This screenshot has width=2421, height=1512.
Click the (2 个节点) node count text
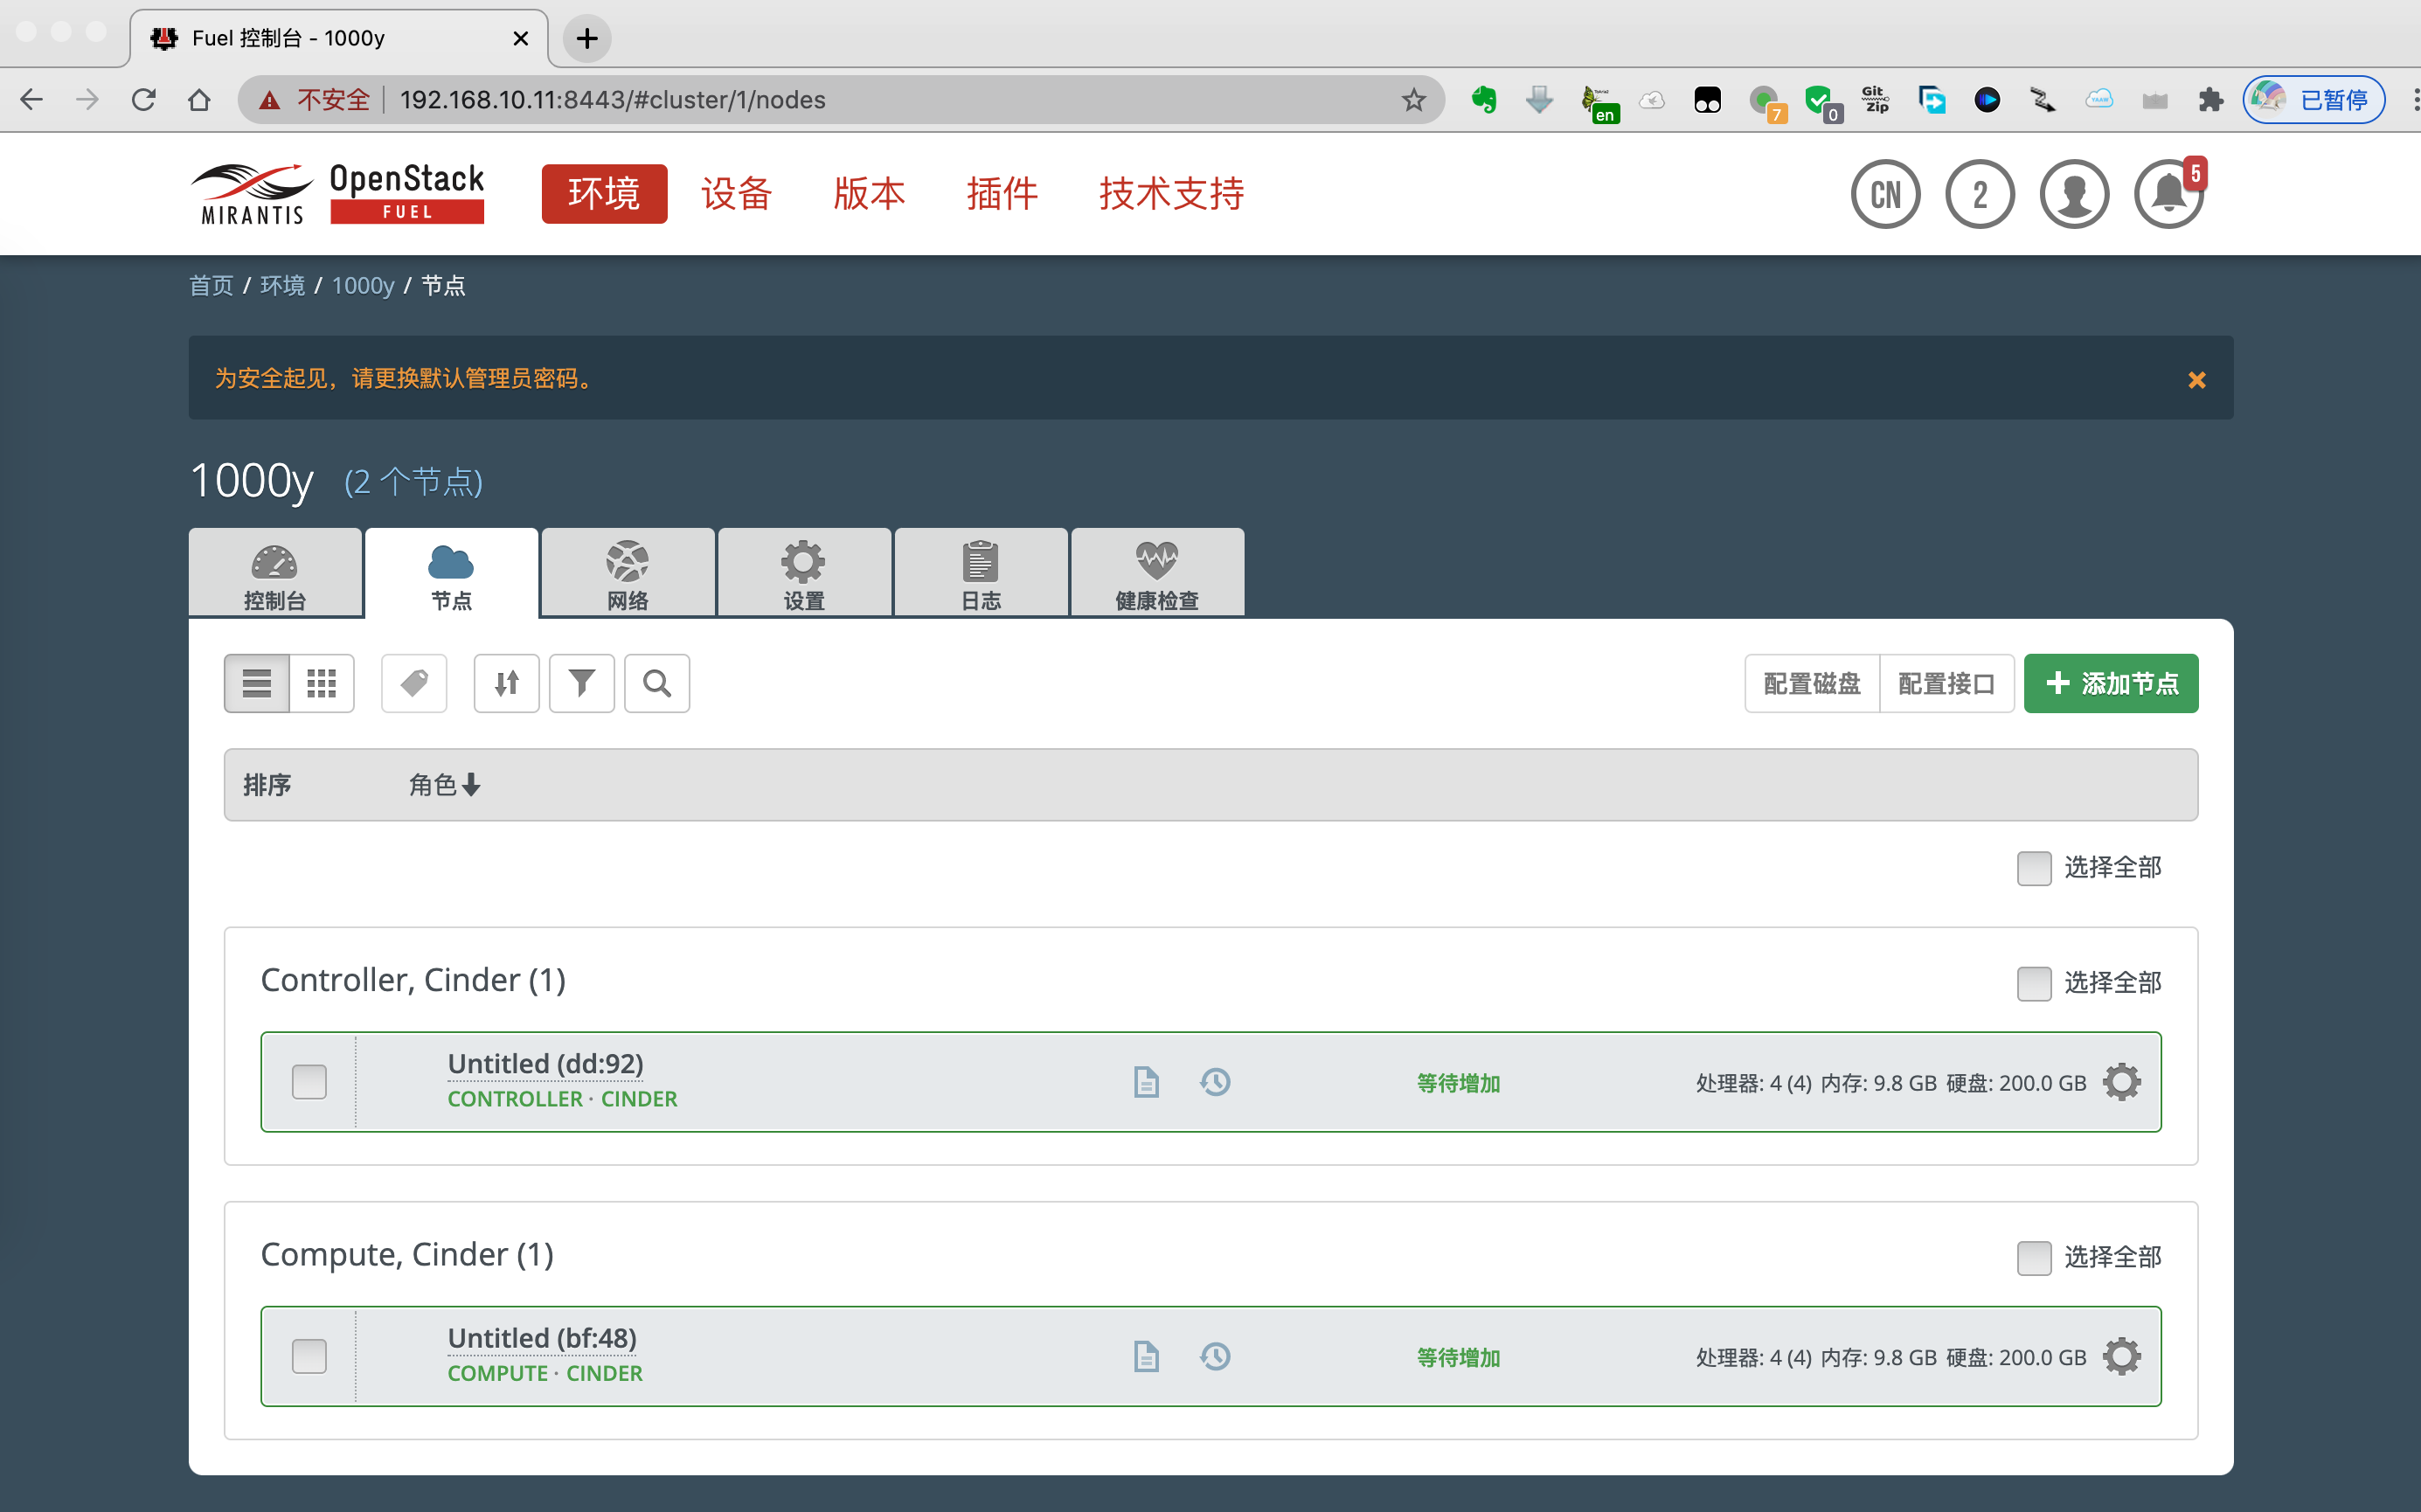pyautogui.click(x=413, y=482)
